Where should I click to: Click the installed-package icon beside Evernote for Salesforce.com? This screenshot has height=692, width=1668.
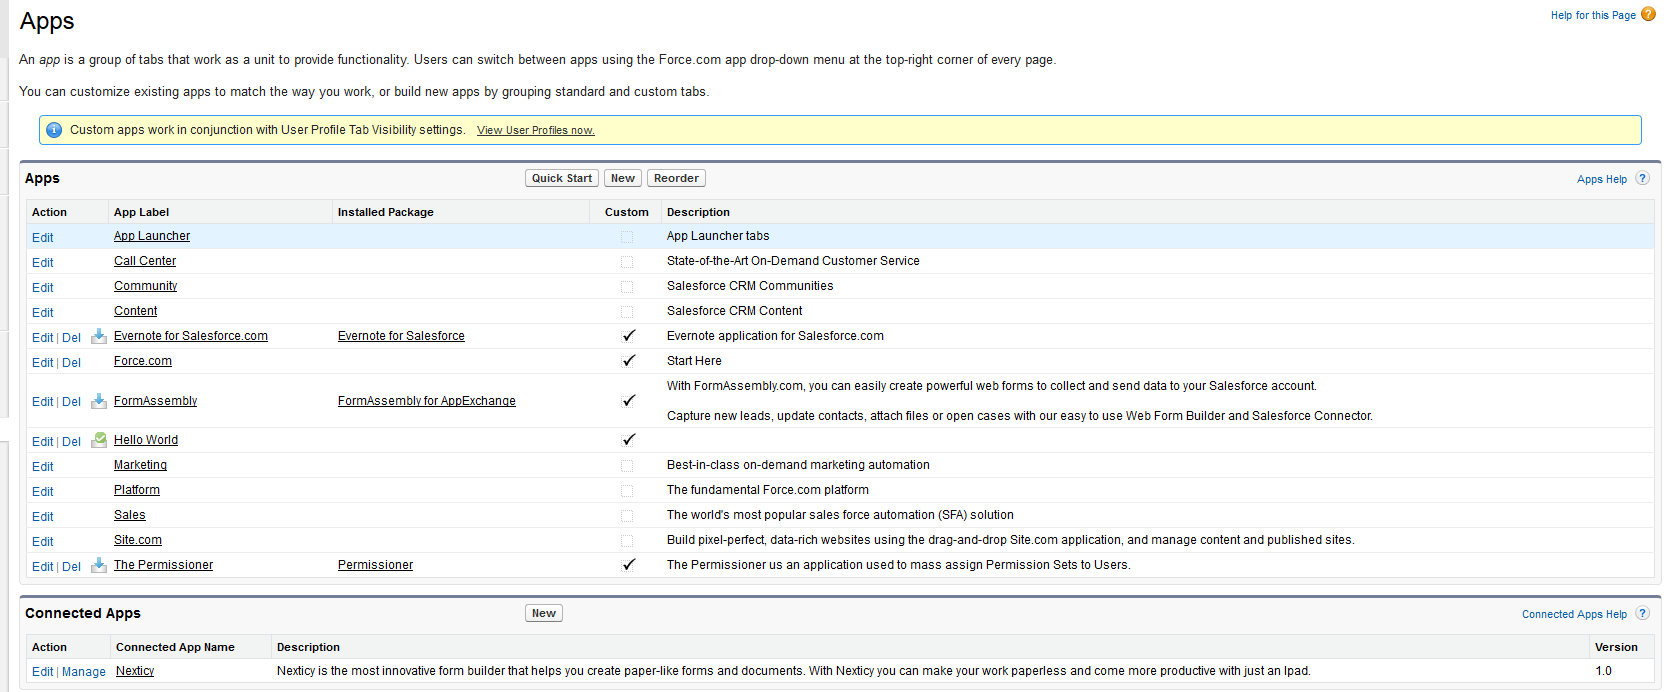coord(99,336)
